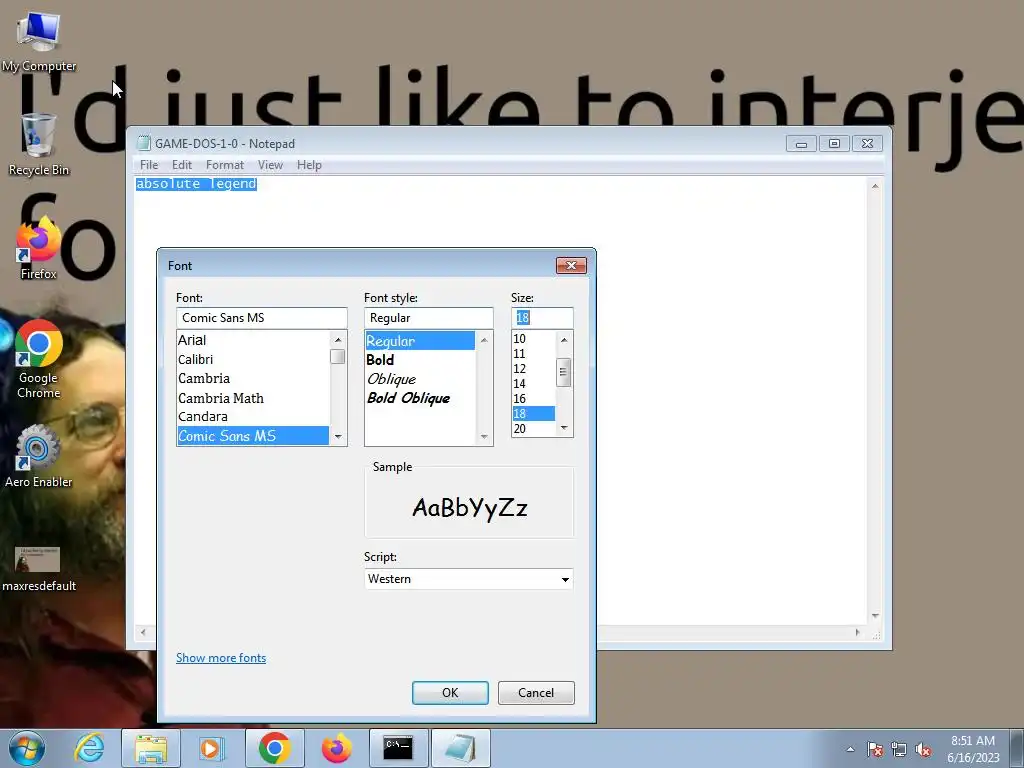Image resolution: width=1024 pixels, height=768 pixels.
Task: Open the View menu in Notepad
Action: click(x=270, y=165)
